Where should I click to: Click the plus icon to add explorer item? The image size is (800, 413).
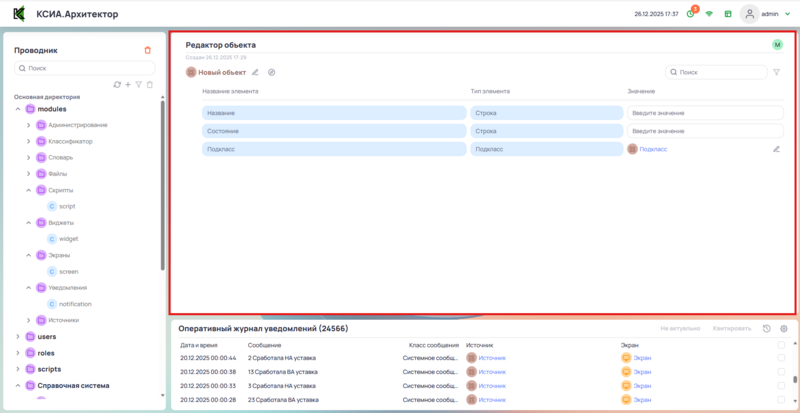(128, 85)
